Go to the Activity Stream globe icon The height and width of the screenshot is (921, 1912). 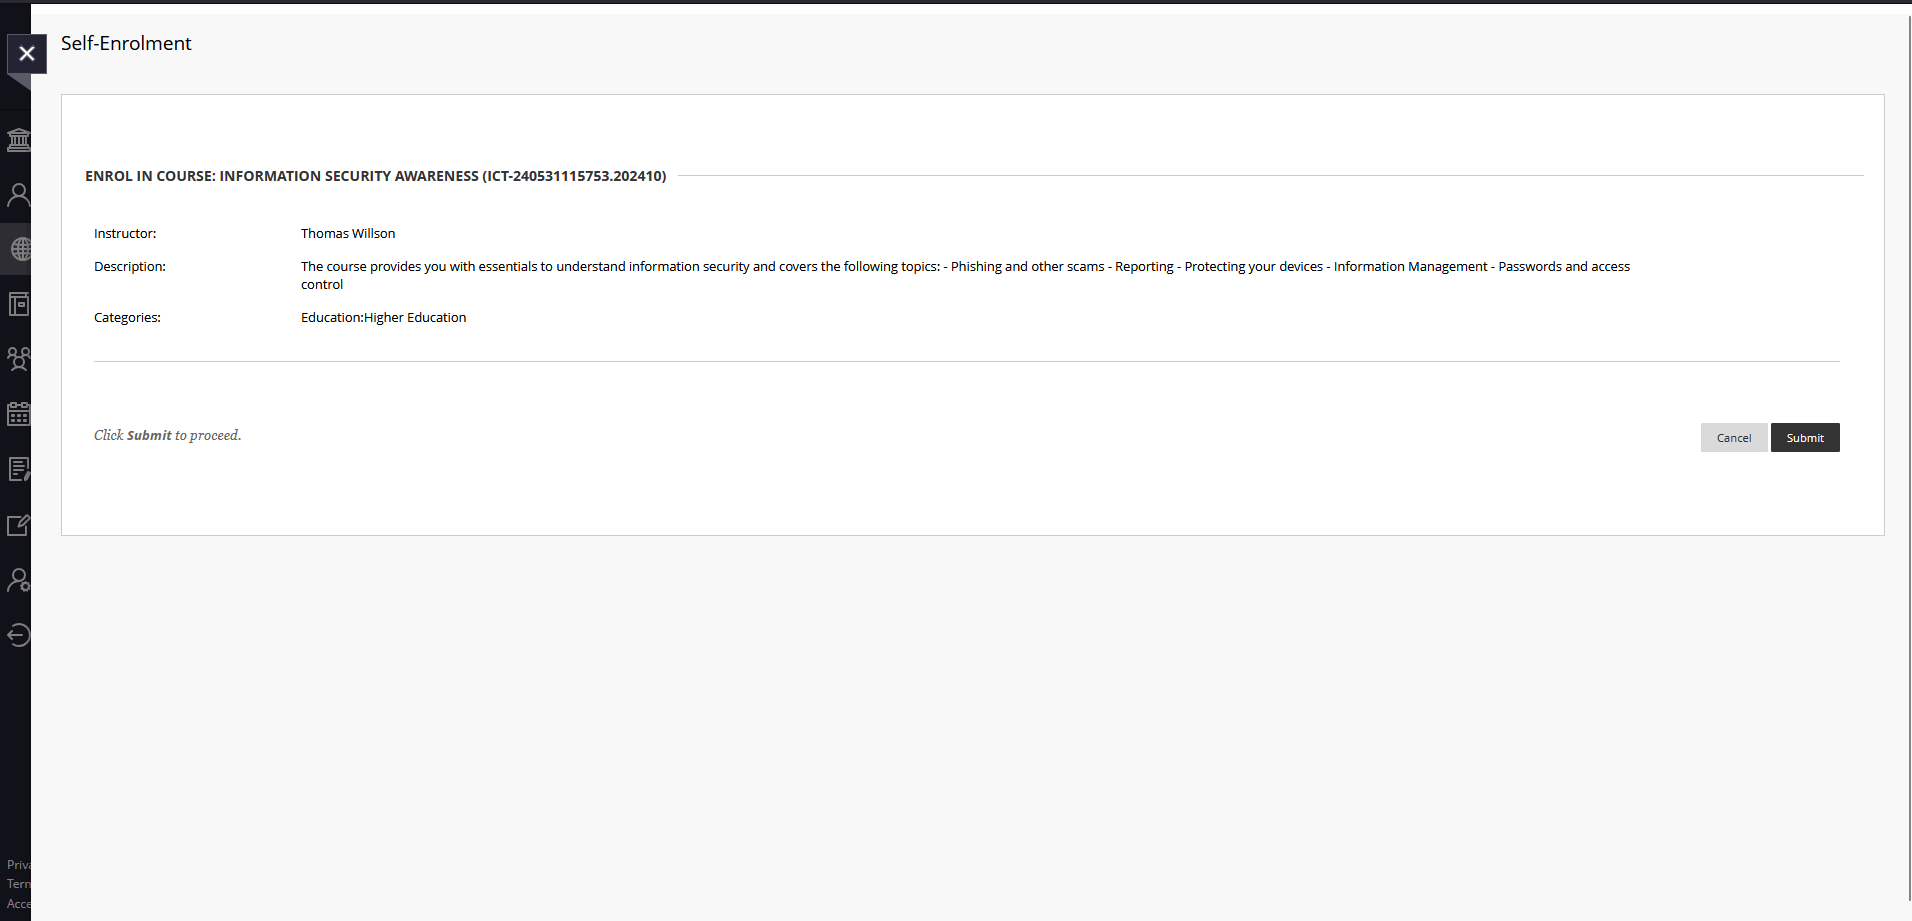[20, 249]
